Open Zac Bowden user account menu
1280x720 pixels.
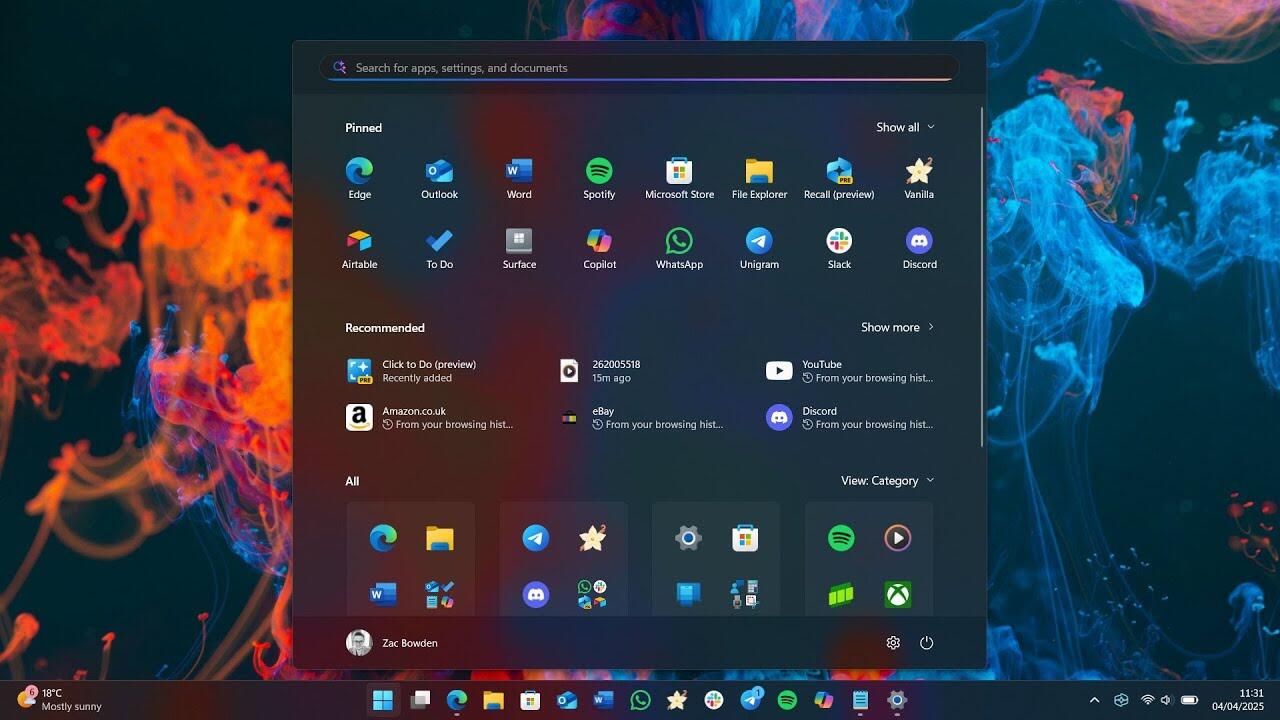point(392,643)
